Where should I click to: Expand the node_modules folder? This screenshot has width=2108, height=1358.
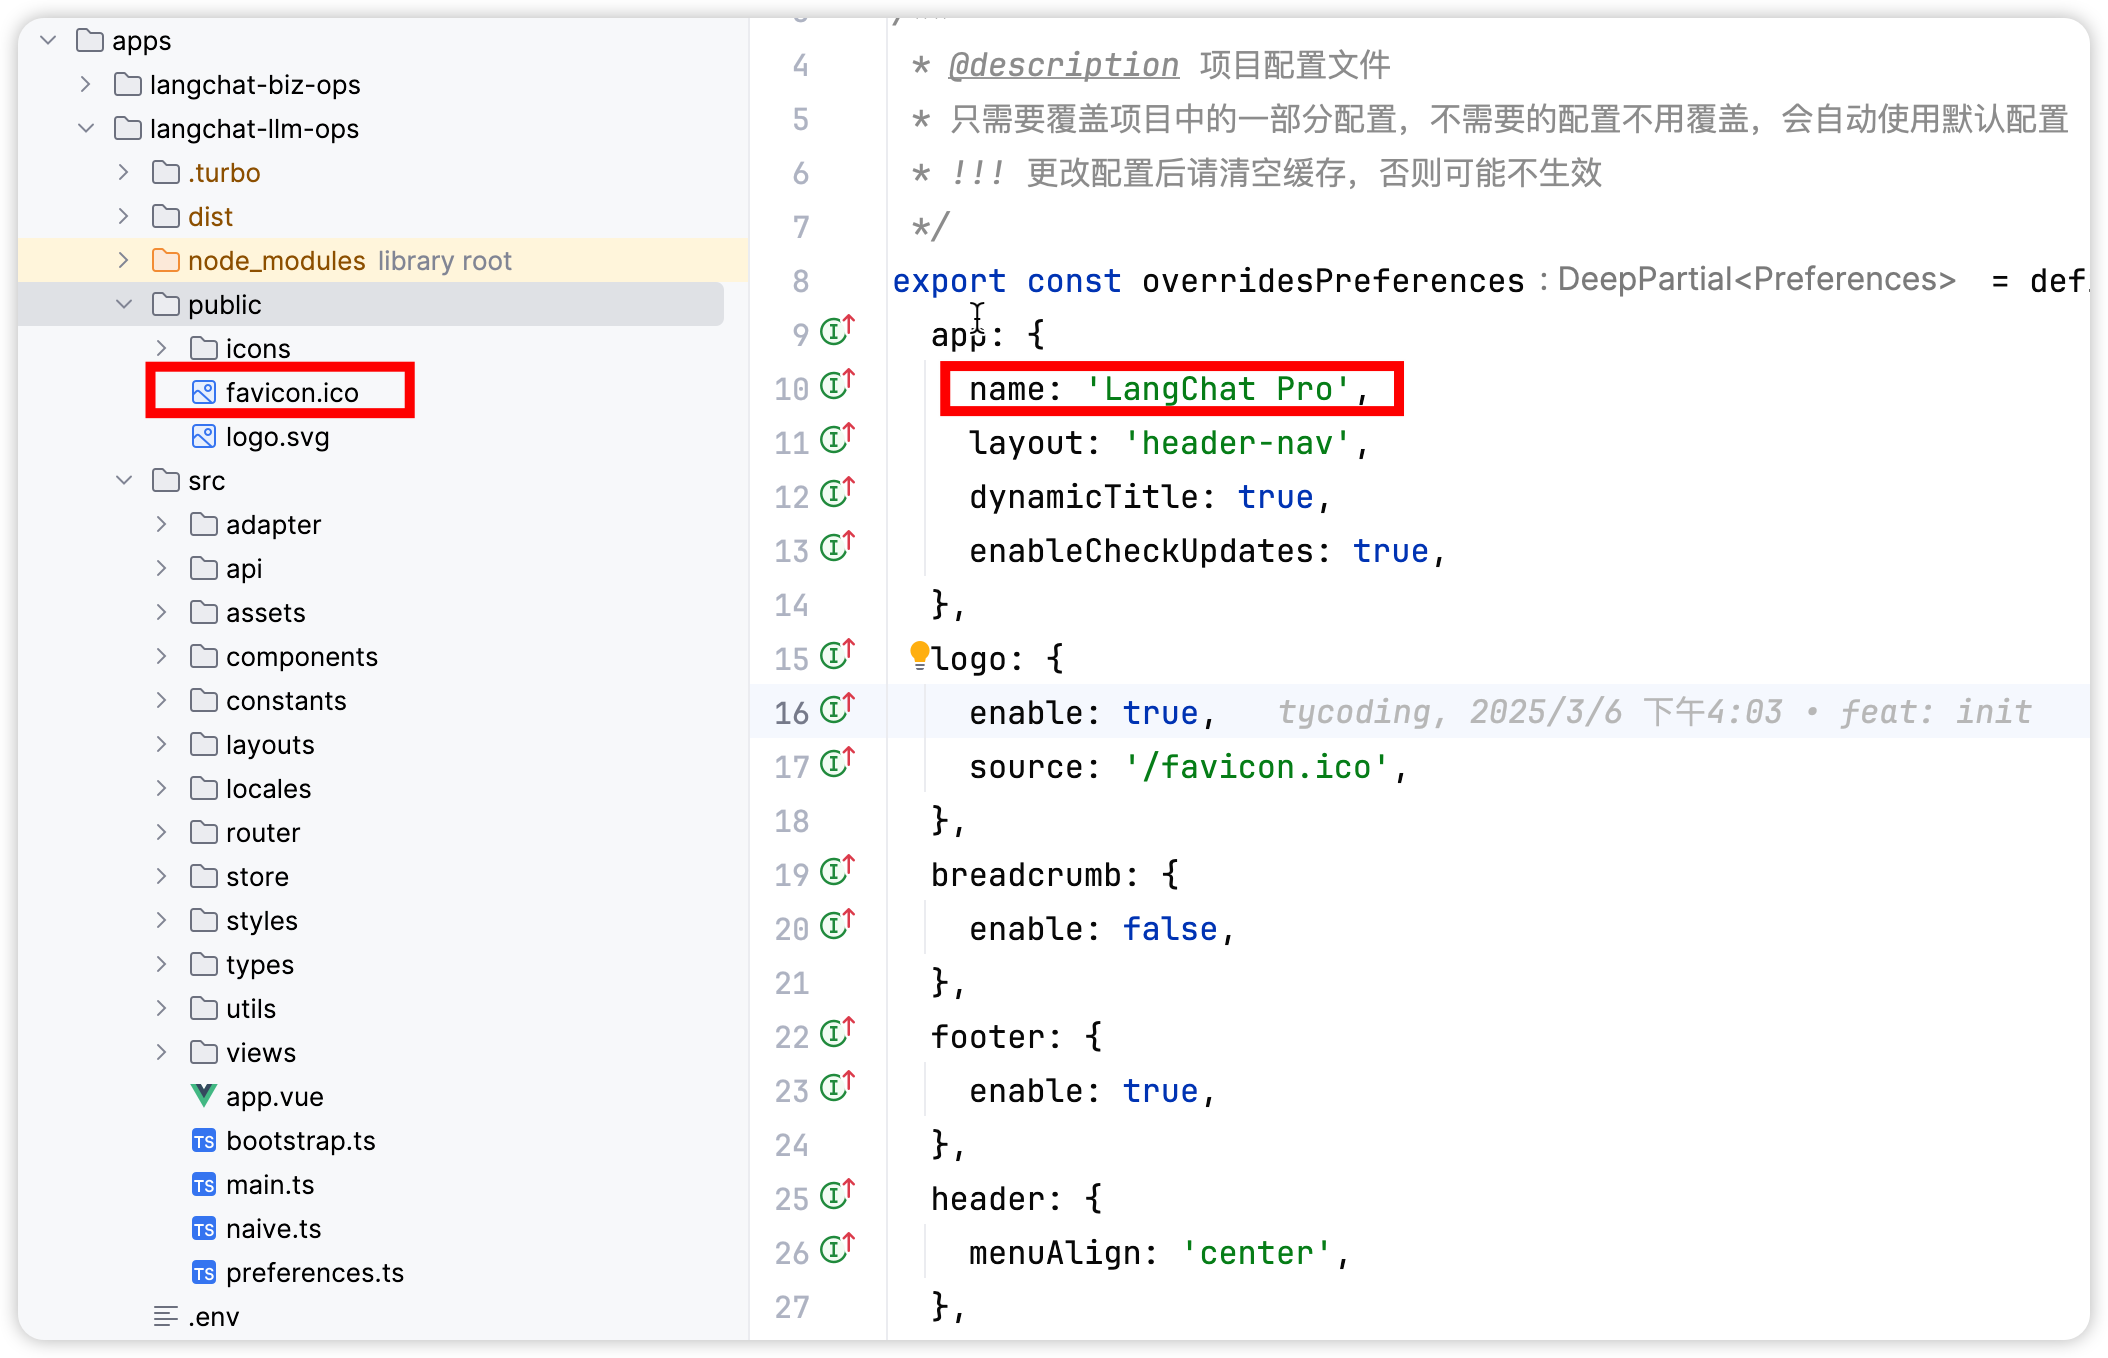(x=124, y=261)
